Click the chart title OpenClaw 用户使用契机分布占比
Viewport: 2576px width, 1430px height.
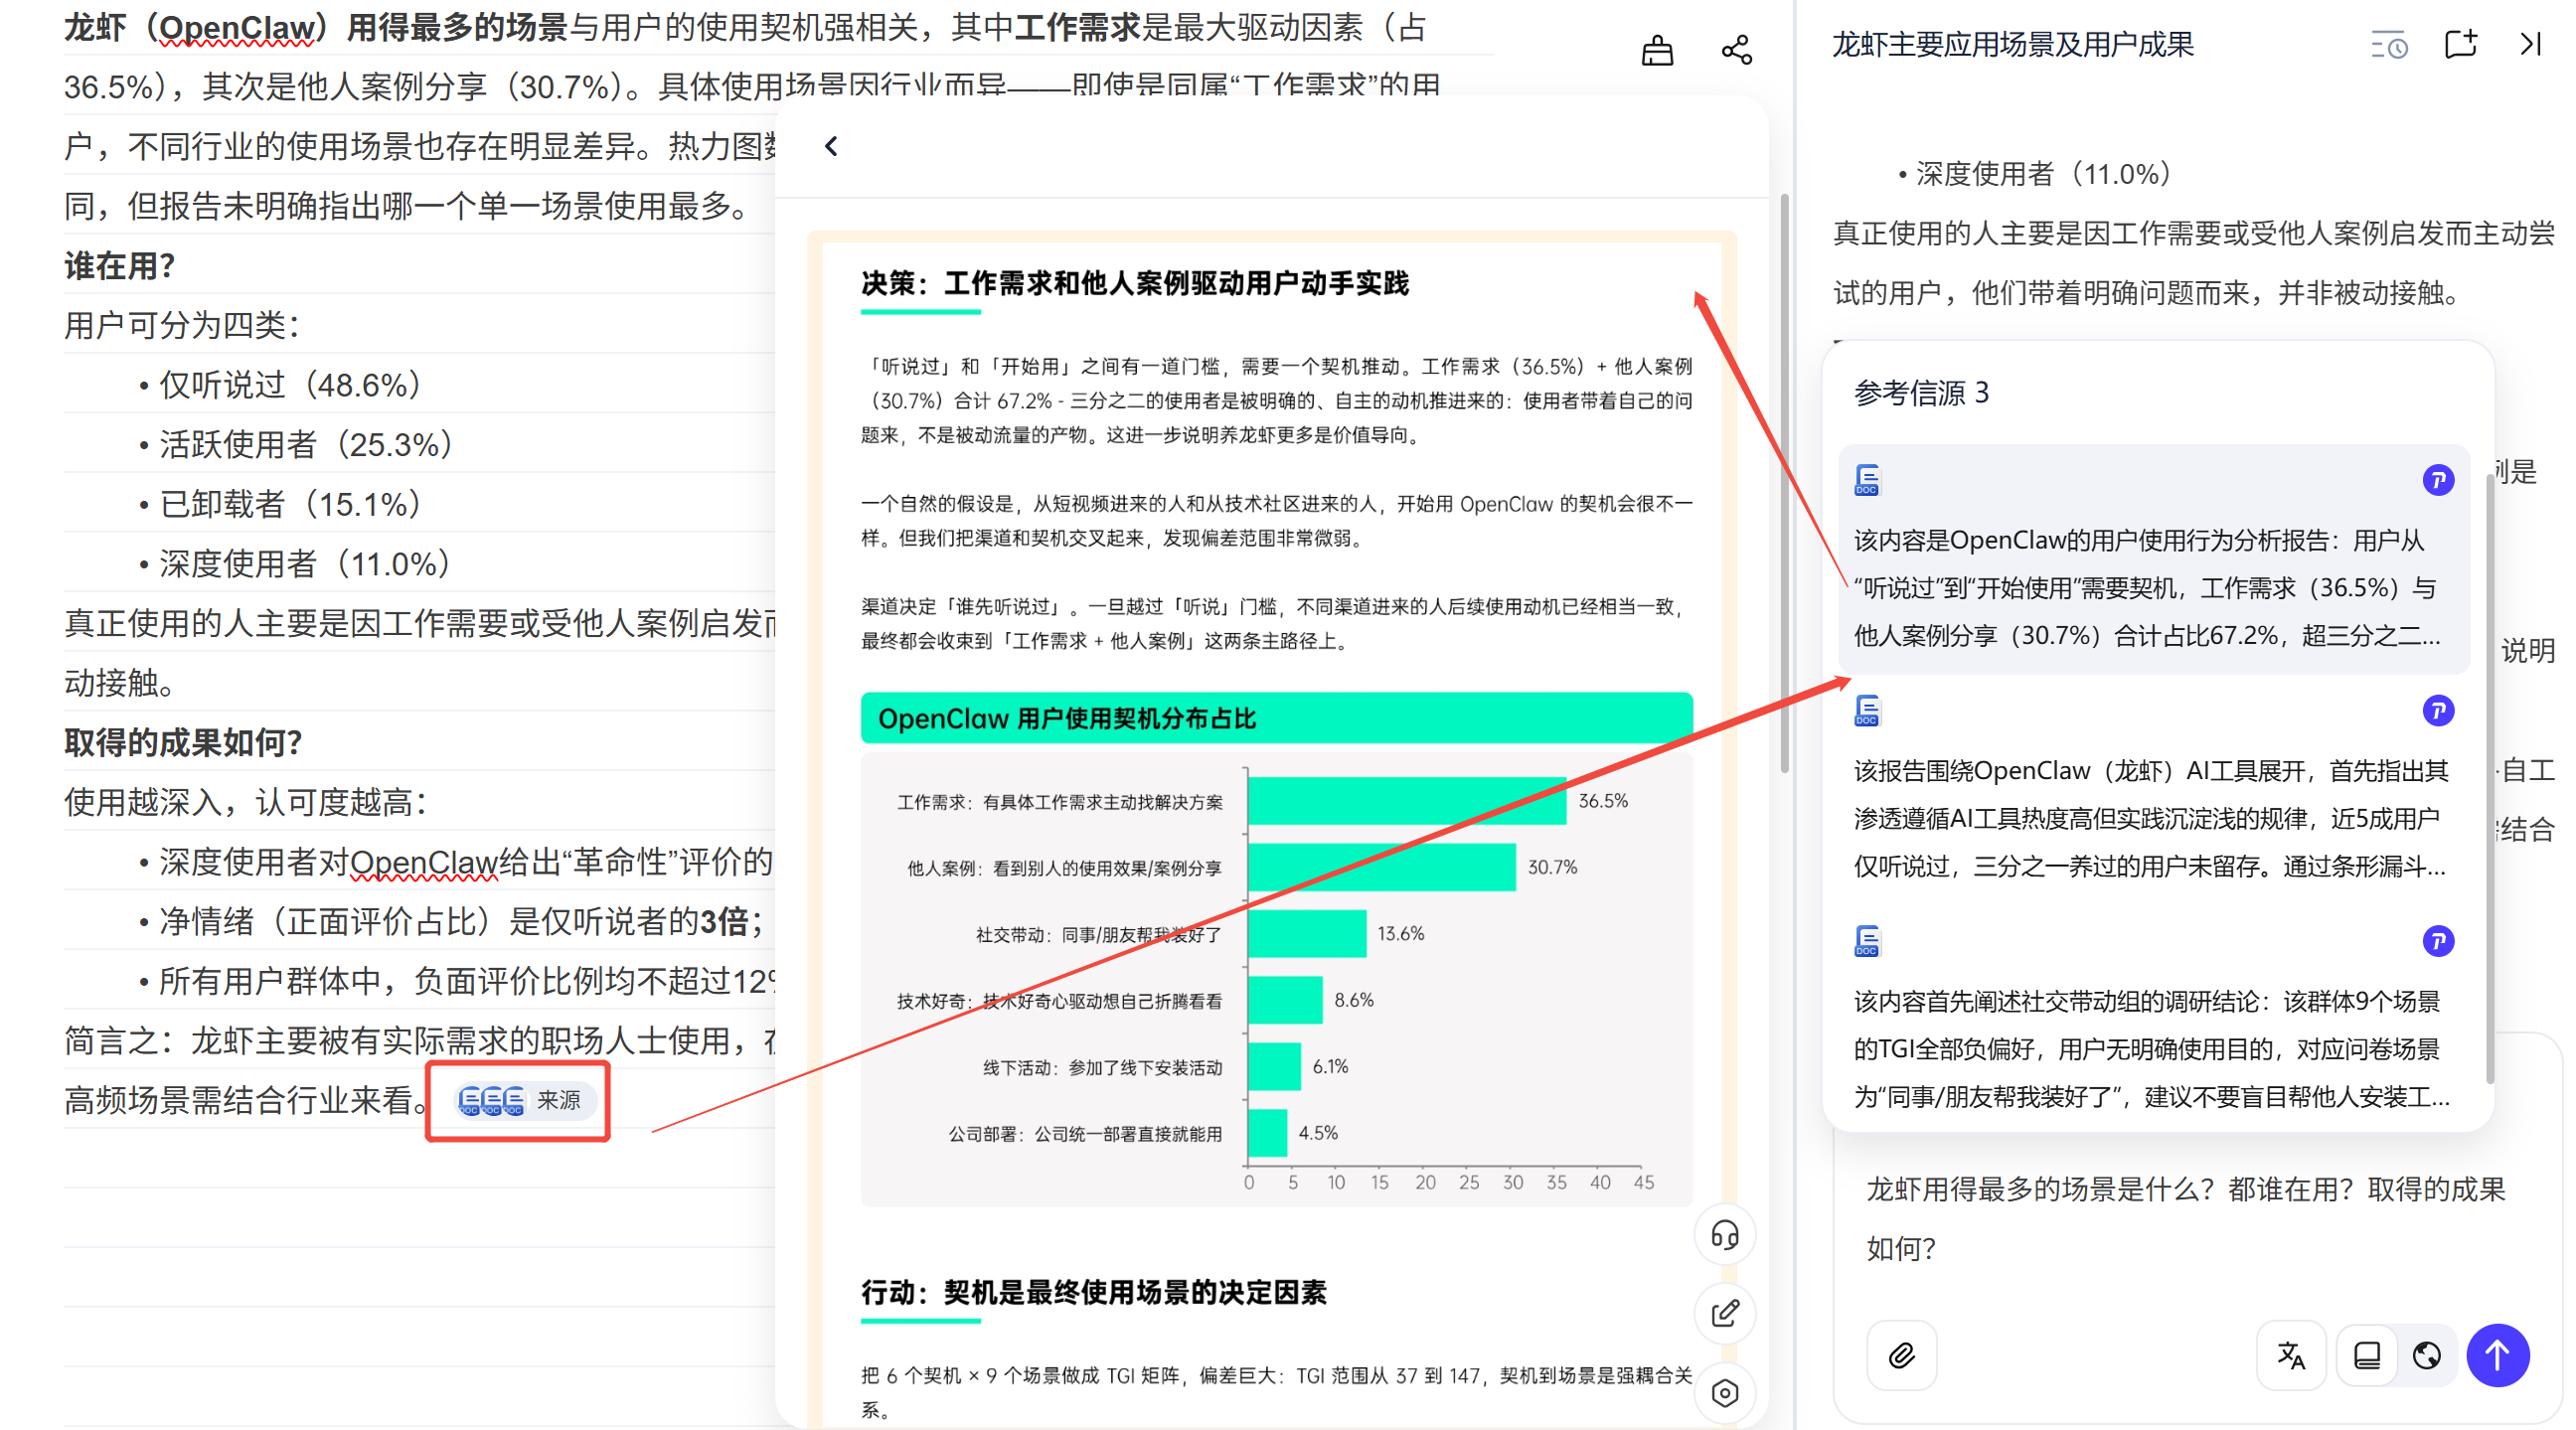pyautogui.click(x=1066, y=718)
